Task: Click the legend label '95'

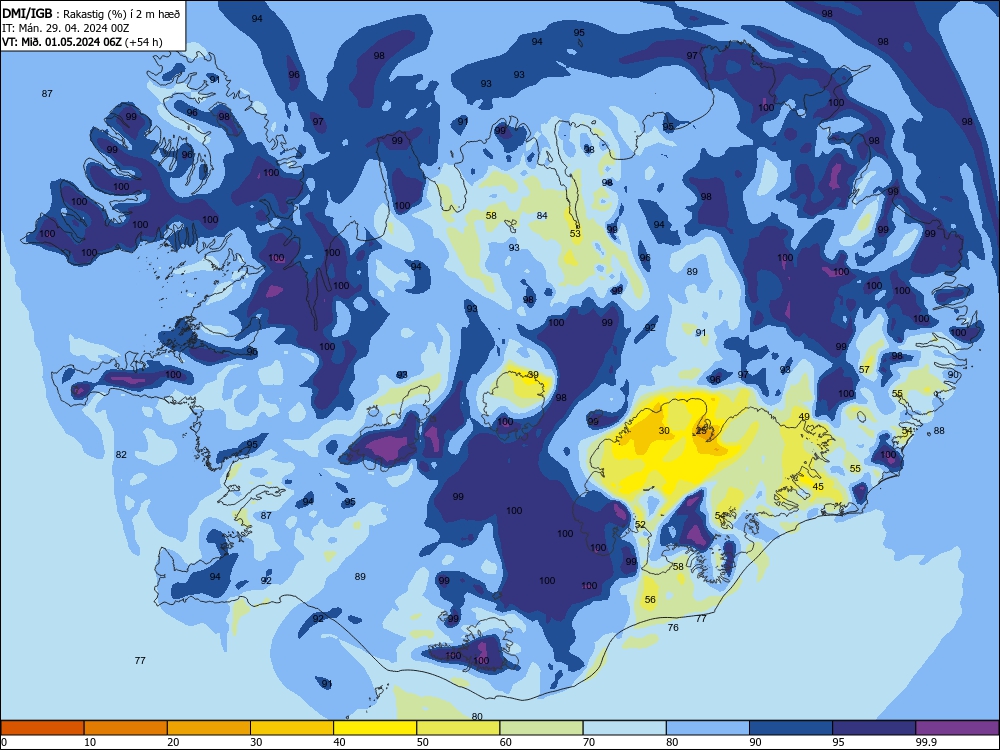Action: pyautogui.click(x=838, y=742)
